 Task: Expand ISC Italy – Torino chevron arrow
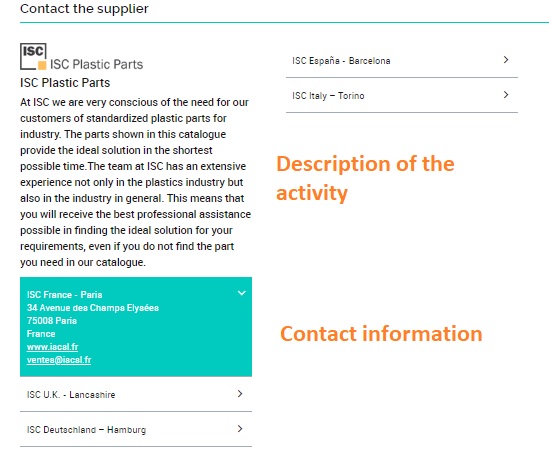click(x=506, y=95)
